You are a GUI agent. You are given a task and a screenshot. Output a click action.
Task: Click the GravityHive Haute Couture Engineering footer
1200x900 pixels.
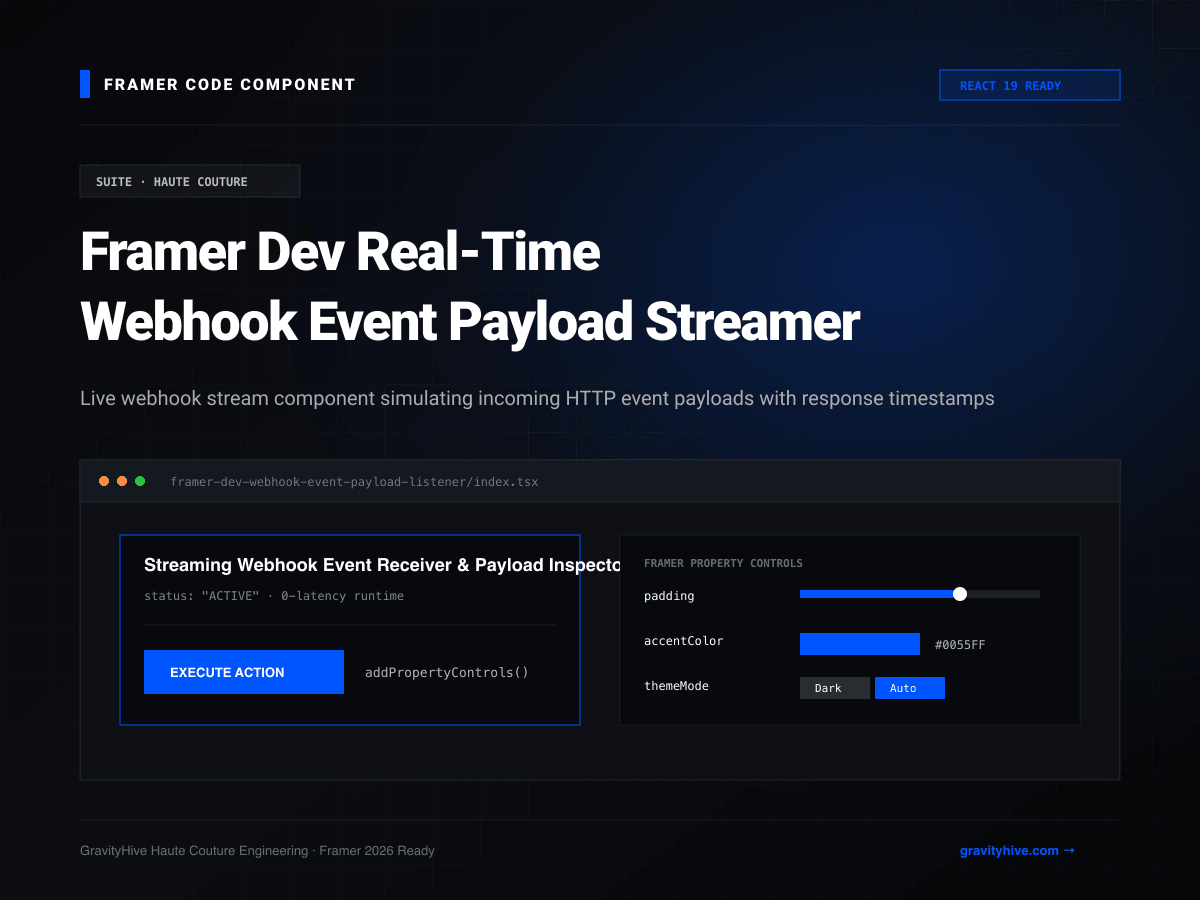257,851
